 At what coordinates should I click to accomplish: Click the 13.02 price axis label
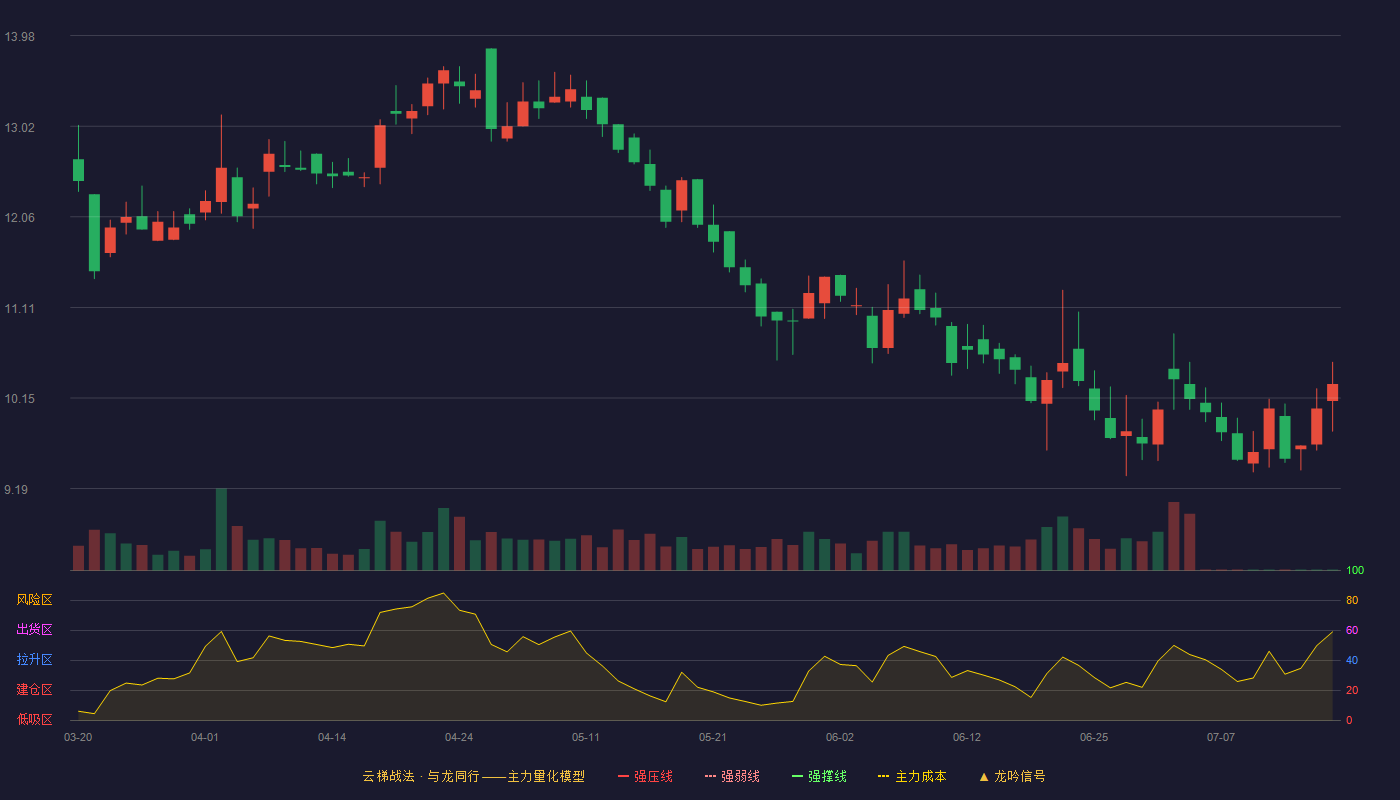[19, 128]
